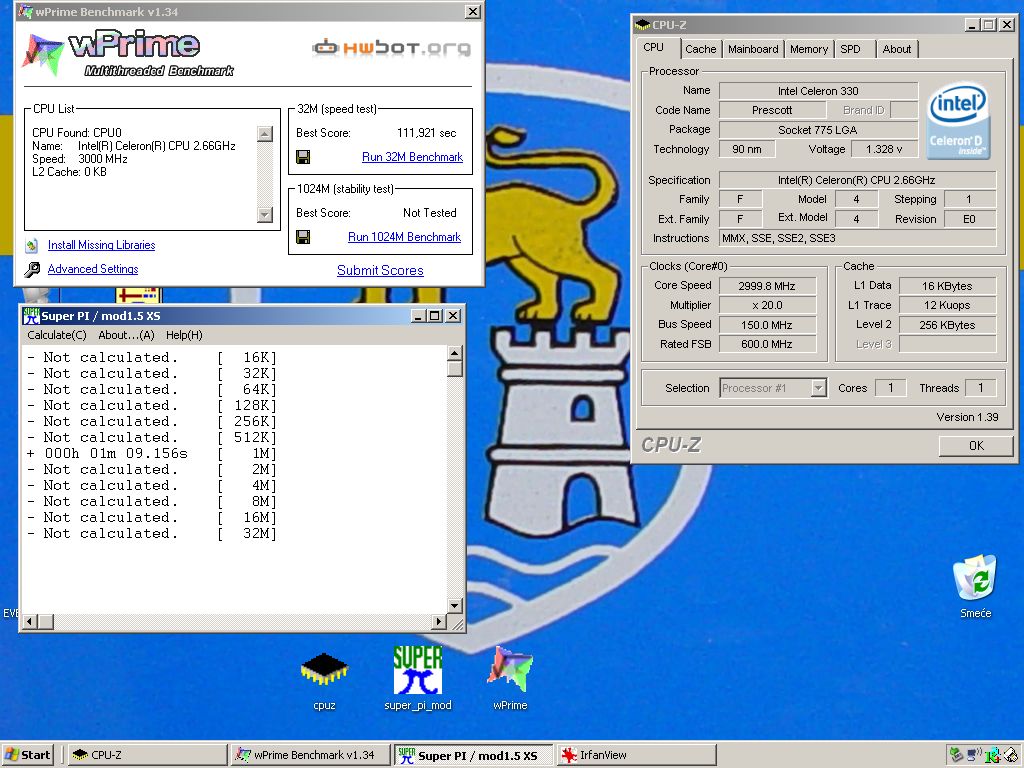Screen dimensions: 1024x768
Task: Click the save icon beside Run 1024M Benchmark
Action: click(303, 237)
